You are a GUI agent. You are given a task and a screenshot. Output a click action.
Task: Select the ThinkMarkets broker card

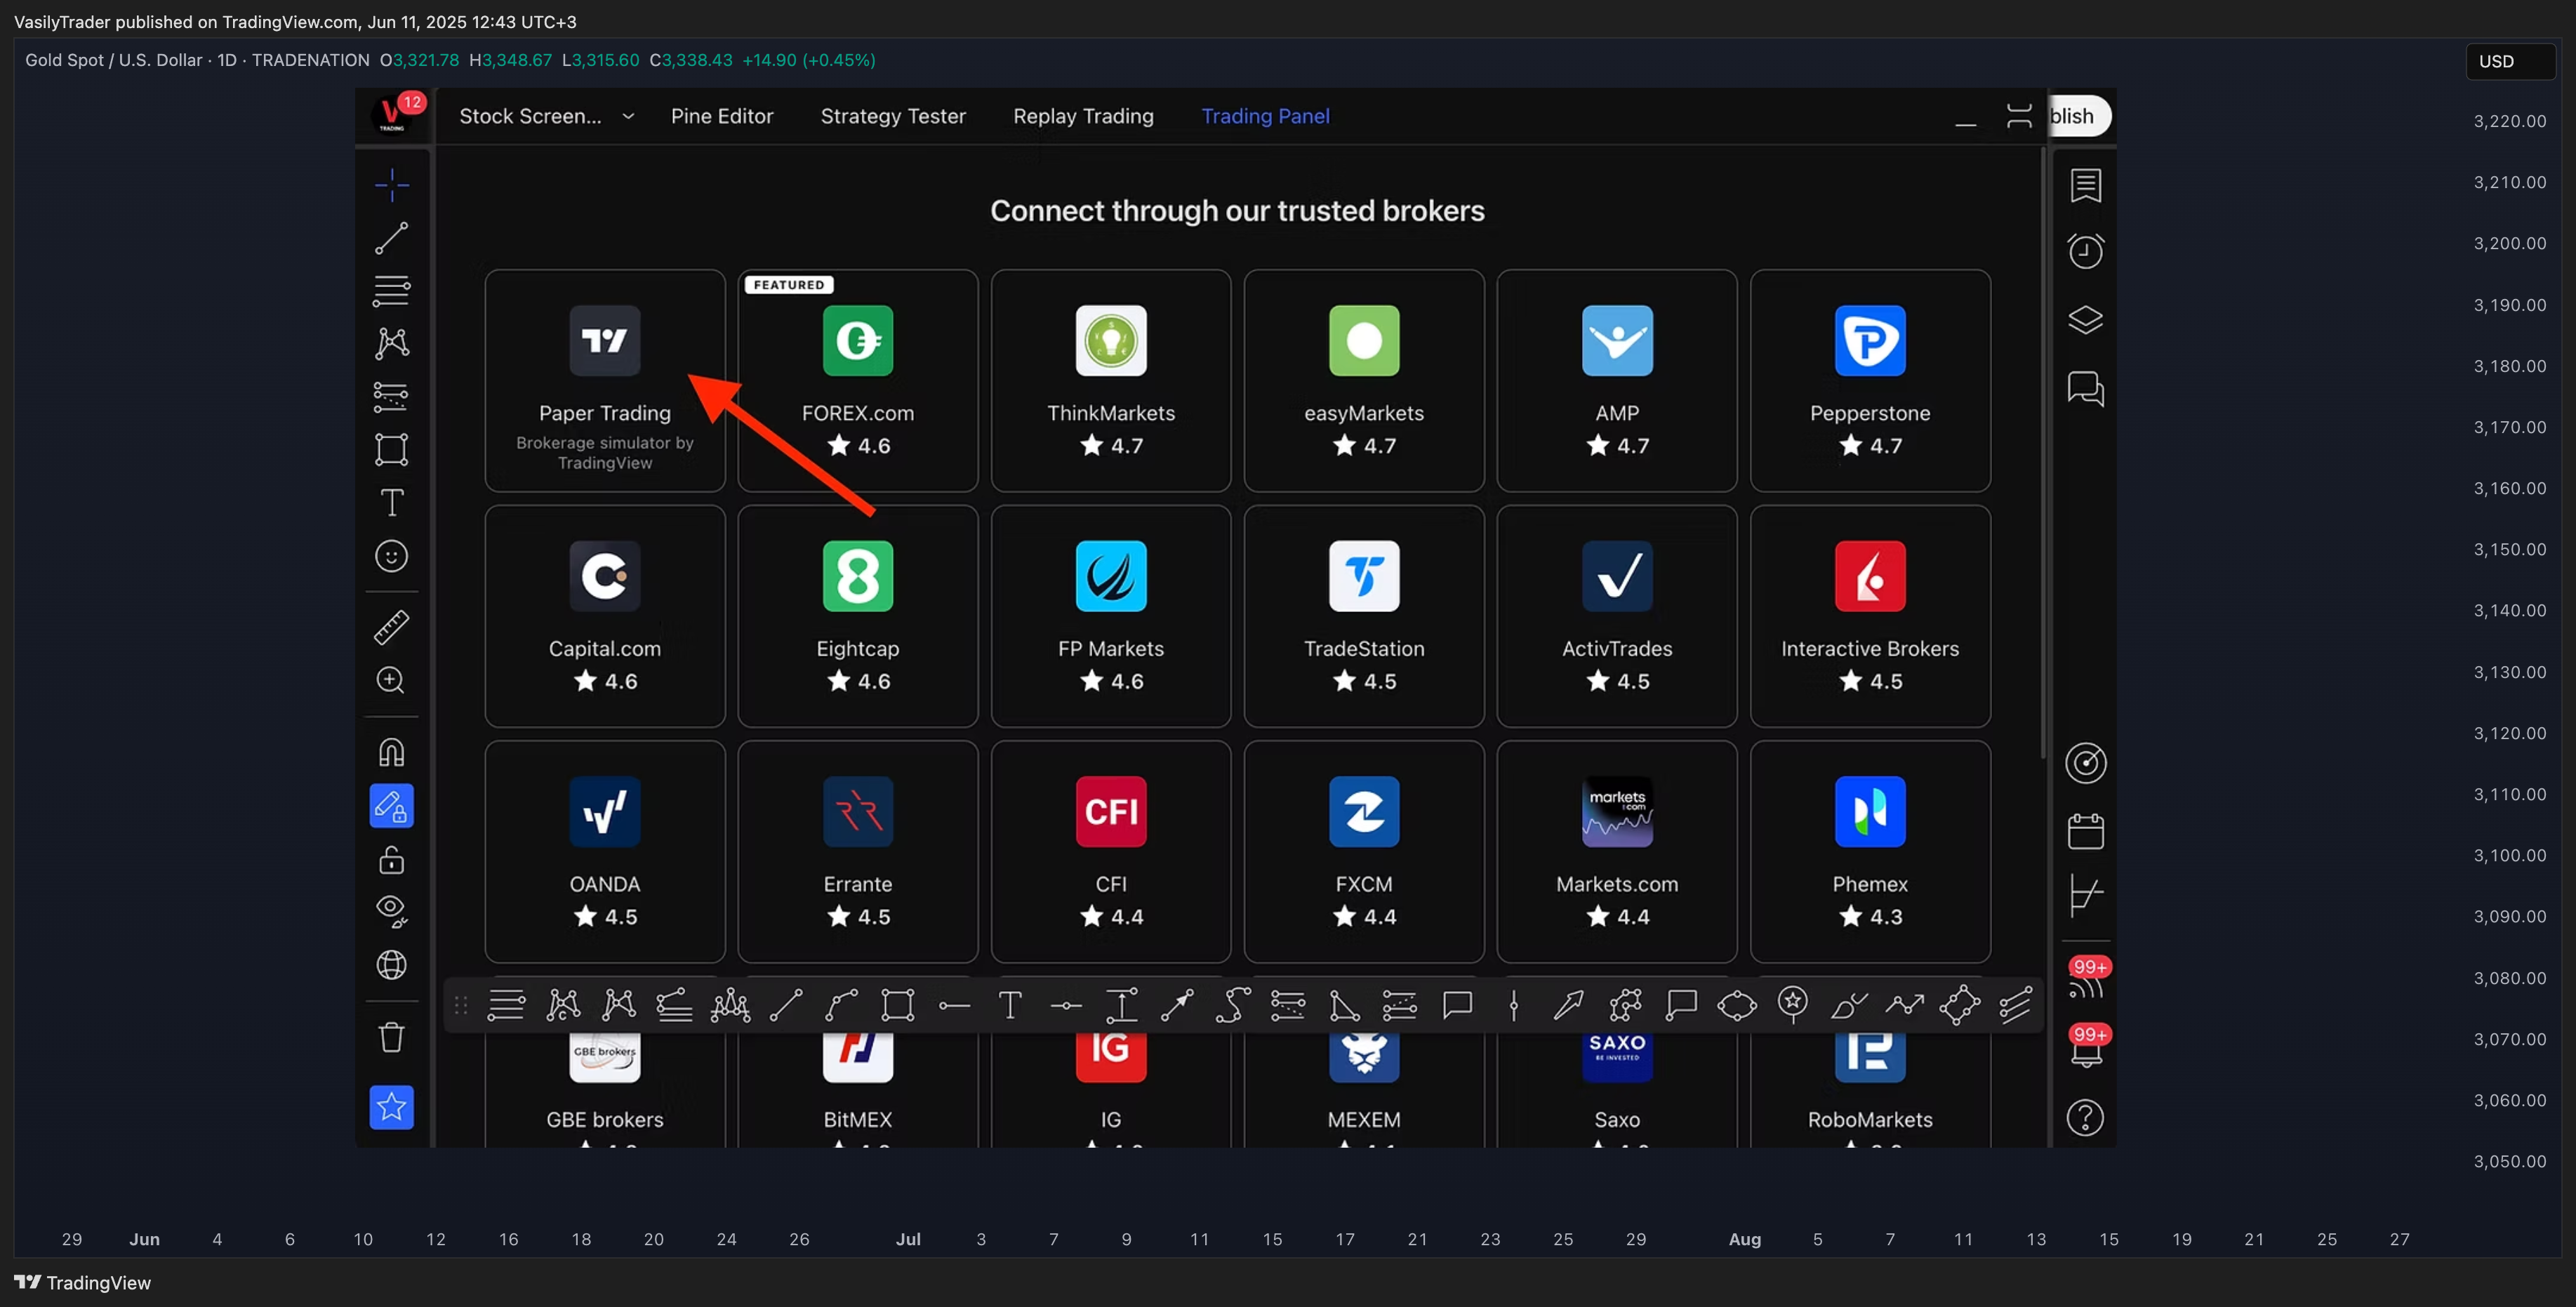pos(1111,380)
